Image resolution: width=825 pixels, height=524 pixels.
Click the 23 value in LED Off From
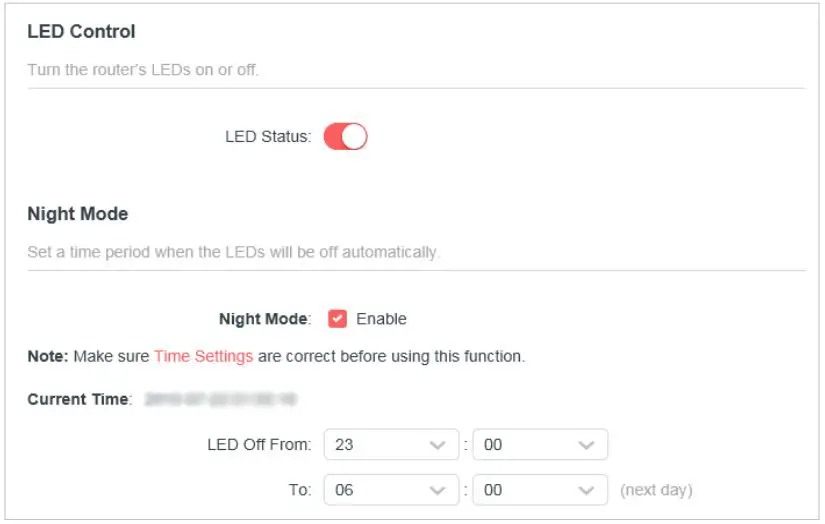click(345, 445)
